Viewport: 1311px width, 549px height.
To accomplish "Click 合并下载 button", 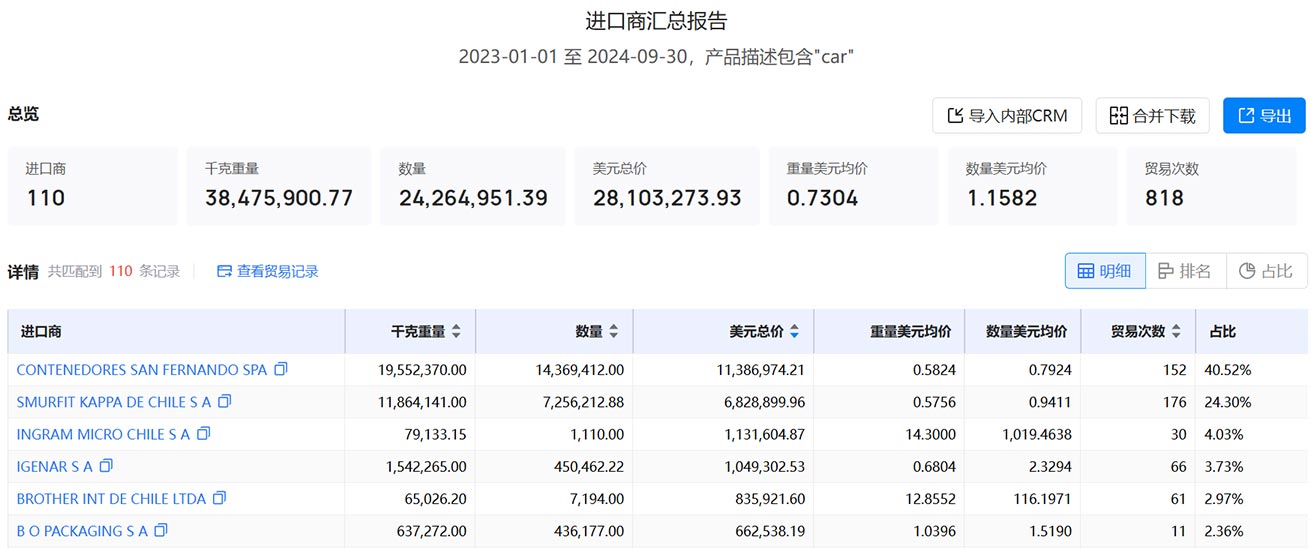I will [x=1152, y=116].
